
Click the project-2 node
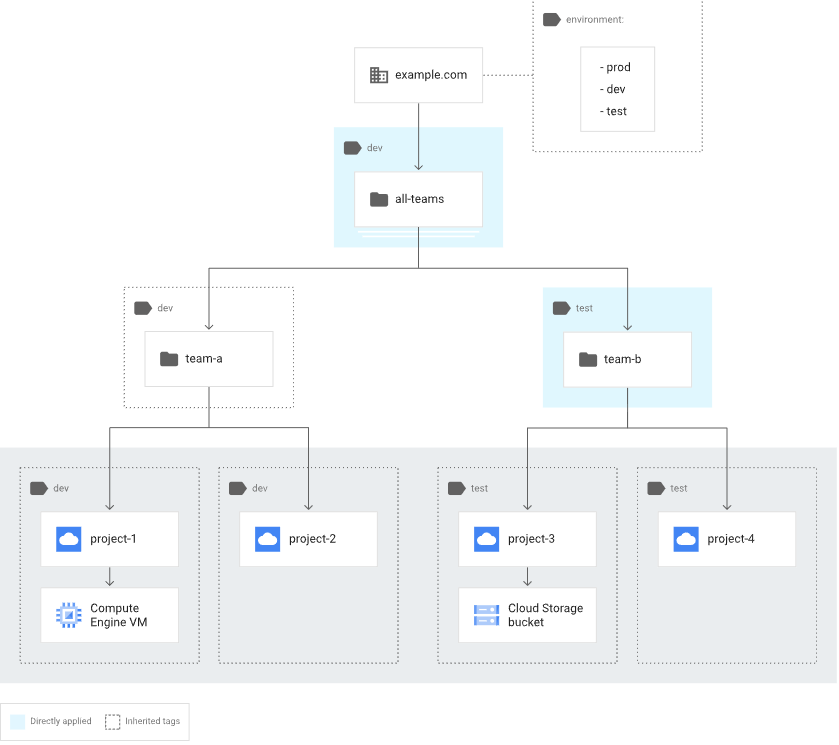pos(307,538)
